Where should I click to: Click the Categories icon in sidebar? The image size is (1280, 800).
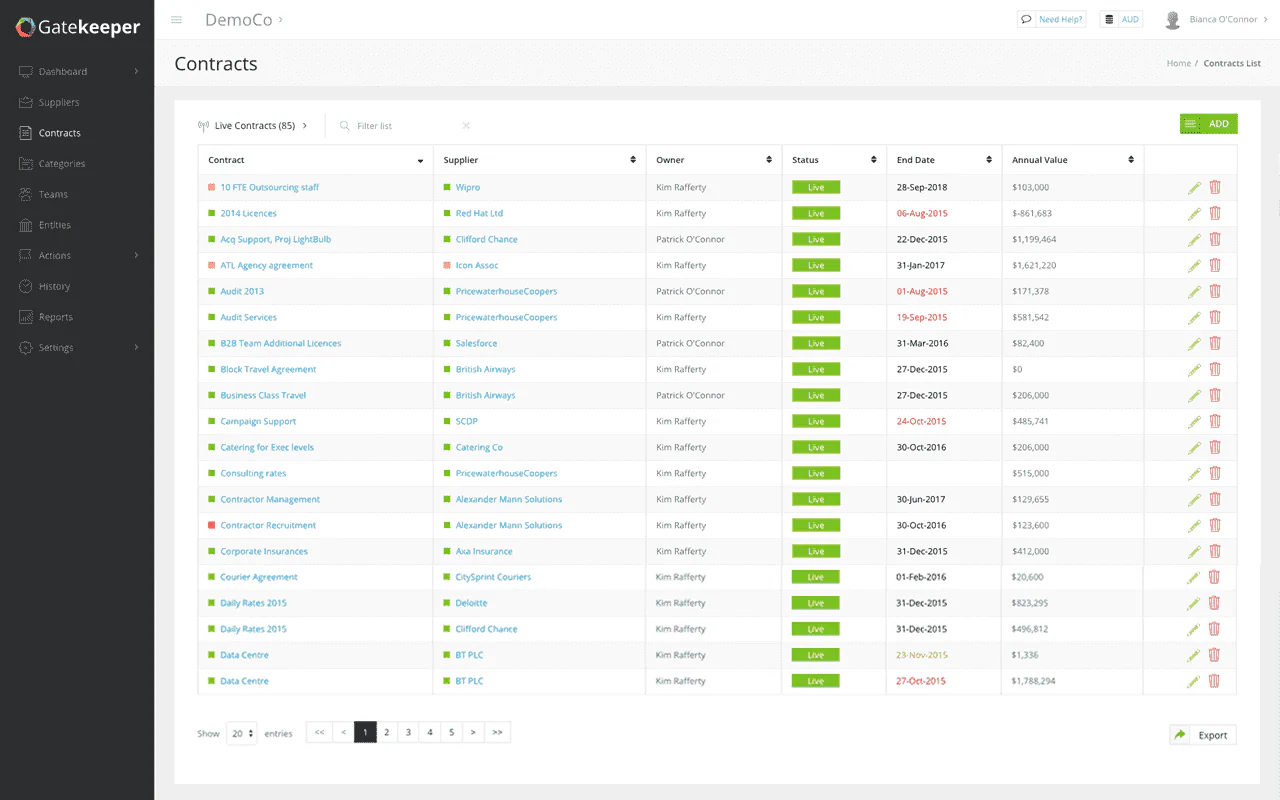click(26, 163)
